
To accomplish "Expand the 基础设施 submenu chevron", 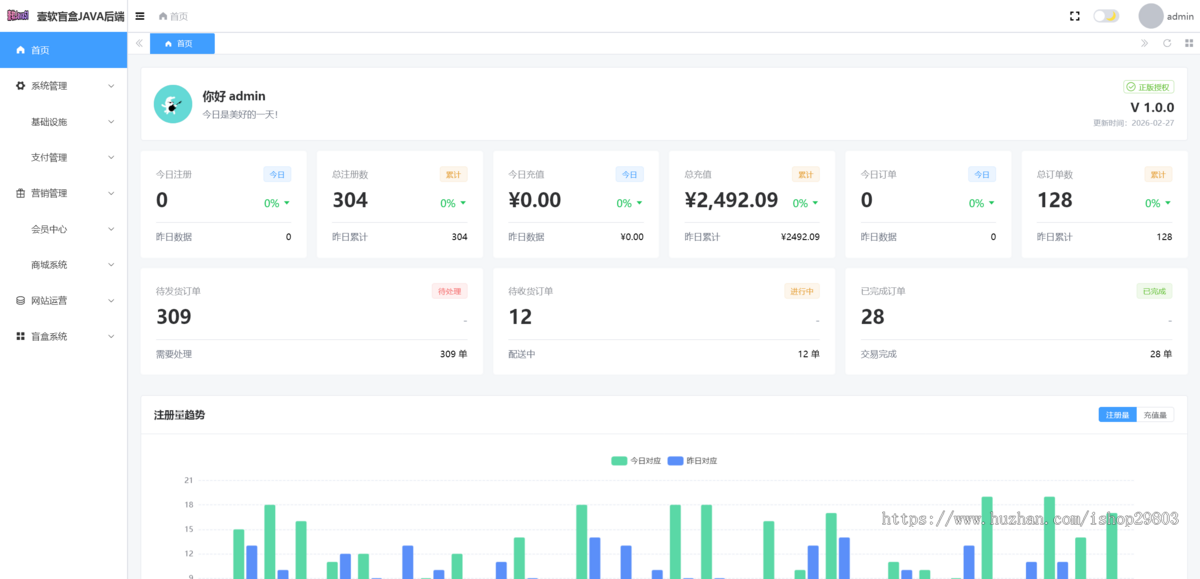I will pos(111,122).
